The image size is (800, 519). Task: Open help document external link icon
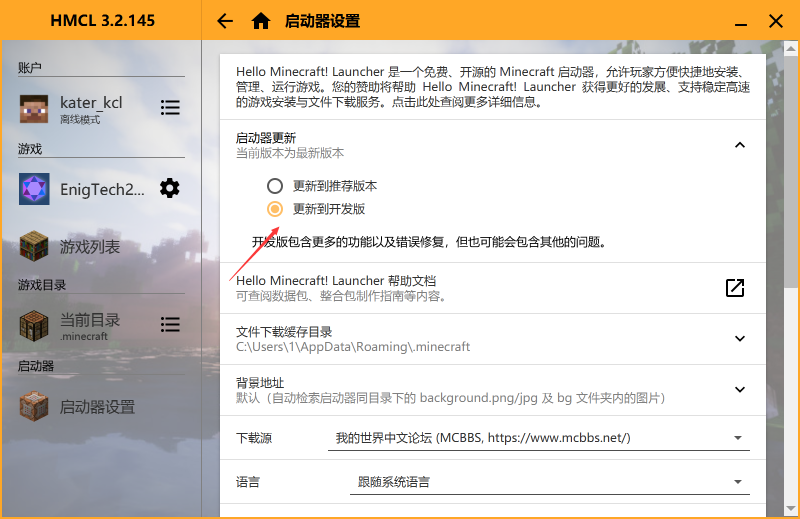tap(735, 288)
